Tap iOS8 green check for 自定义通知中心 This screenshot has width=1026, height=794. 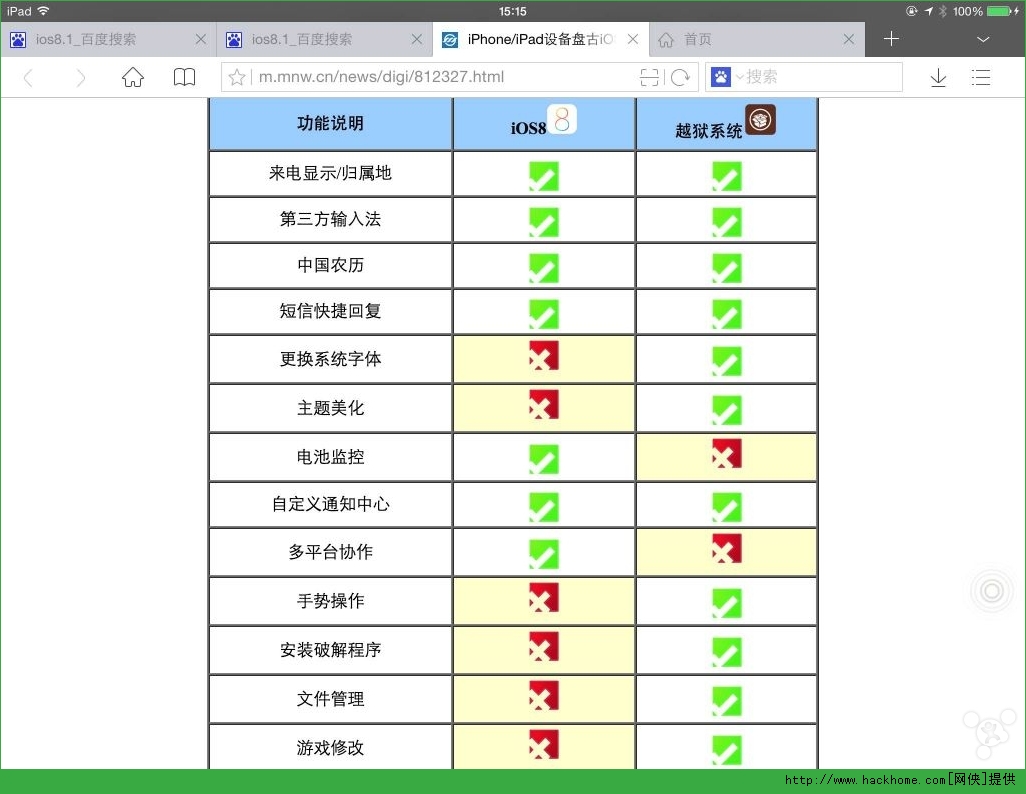click(x=544, y=507)
